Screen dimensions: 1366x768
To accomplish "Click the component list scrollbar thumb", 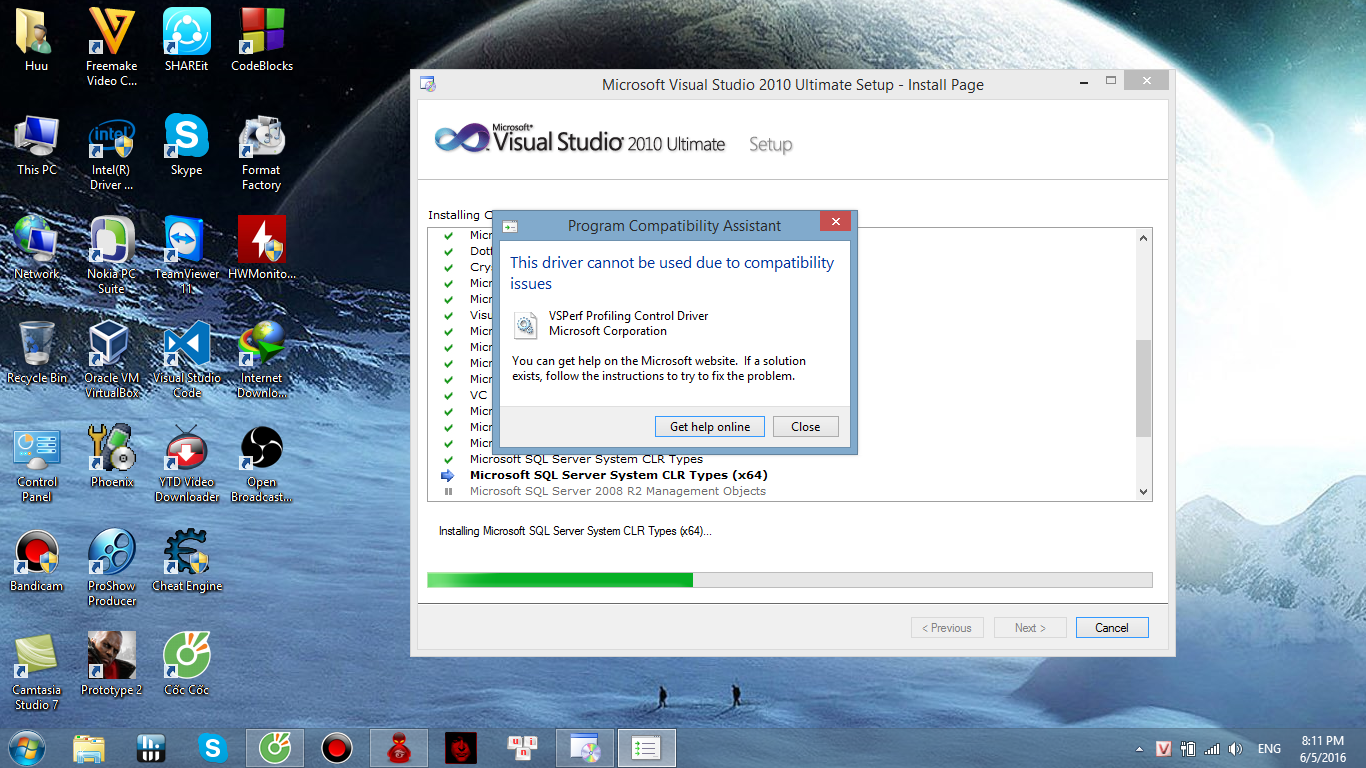I will coord(1144,388).
